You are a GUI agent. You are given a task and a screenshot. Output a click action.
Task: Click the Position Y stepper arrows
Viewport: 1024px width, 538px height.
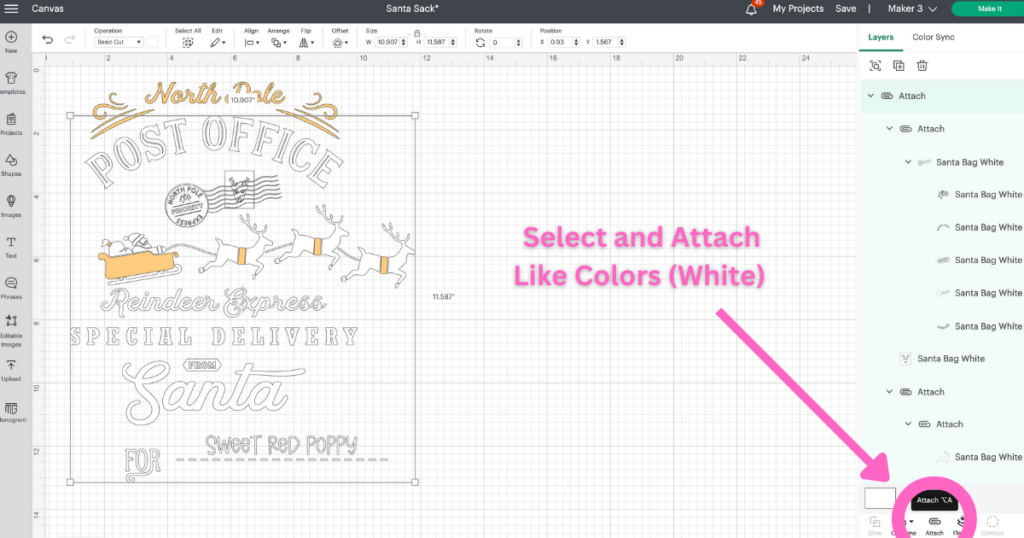click(x=622, y=42)
